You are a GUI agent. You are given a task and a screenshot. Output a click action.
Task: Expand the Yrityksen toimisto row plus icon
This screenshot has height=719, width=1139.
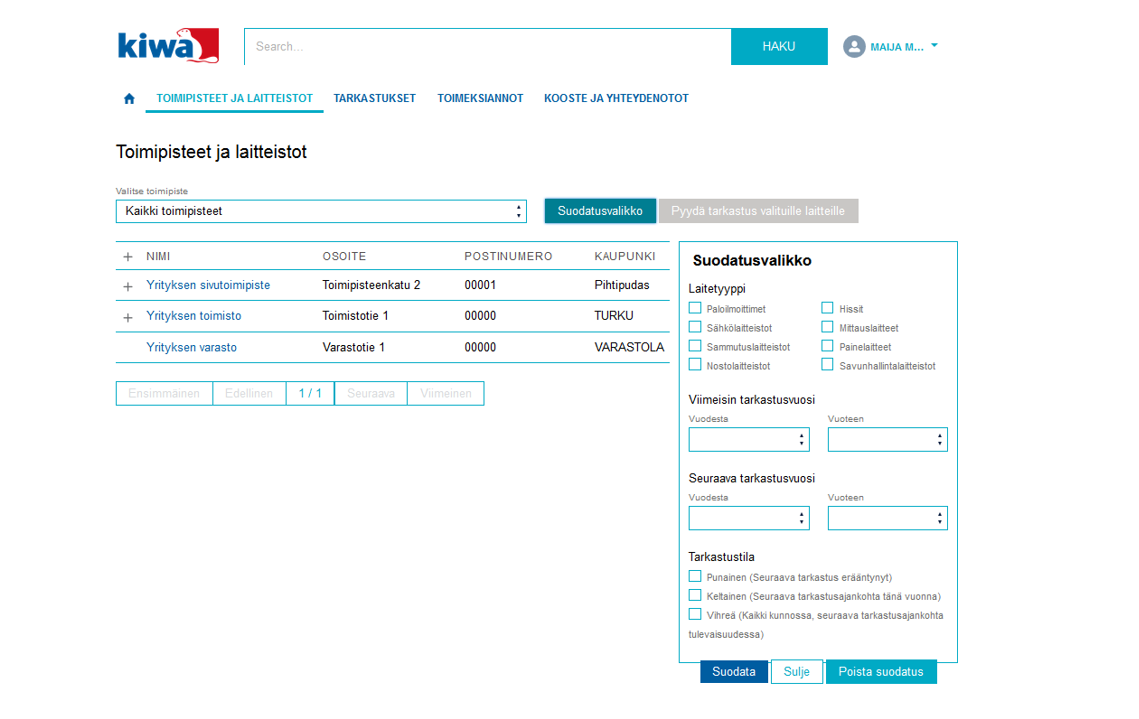(128, 317)
